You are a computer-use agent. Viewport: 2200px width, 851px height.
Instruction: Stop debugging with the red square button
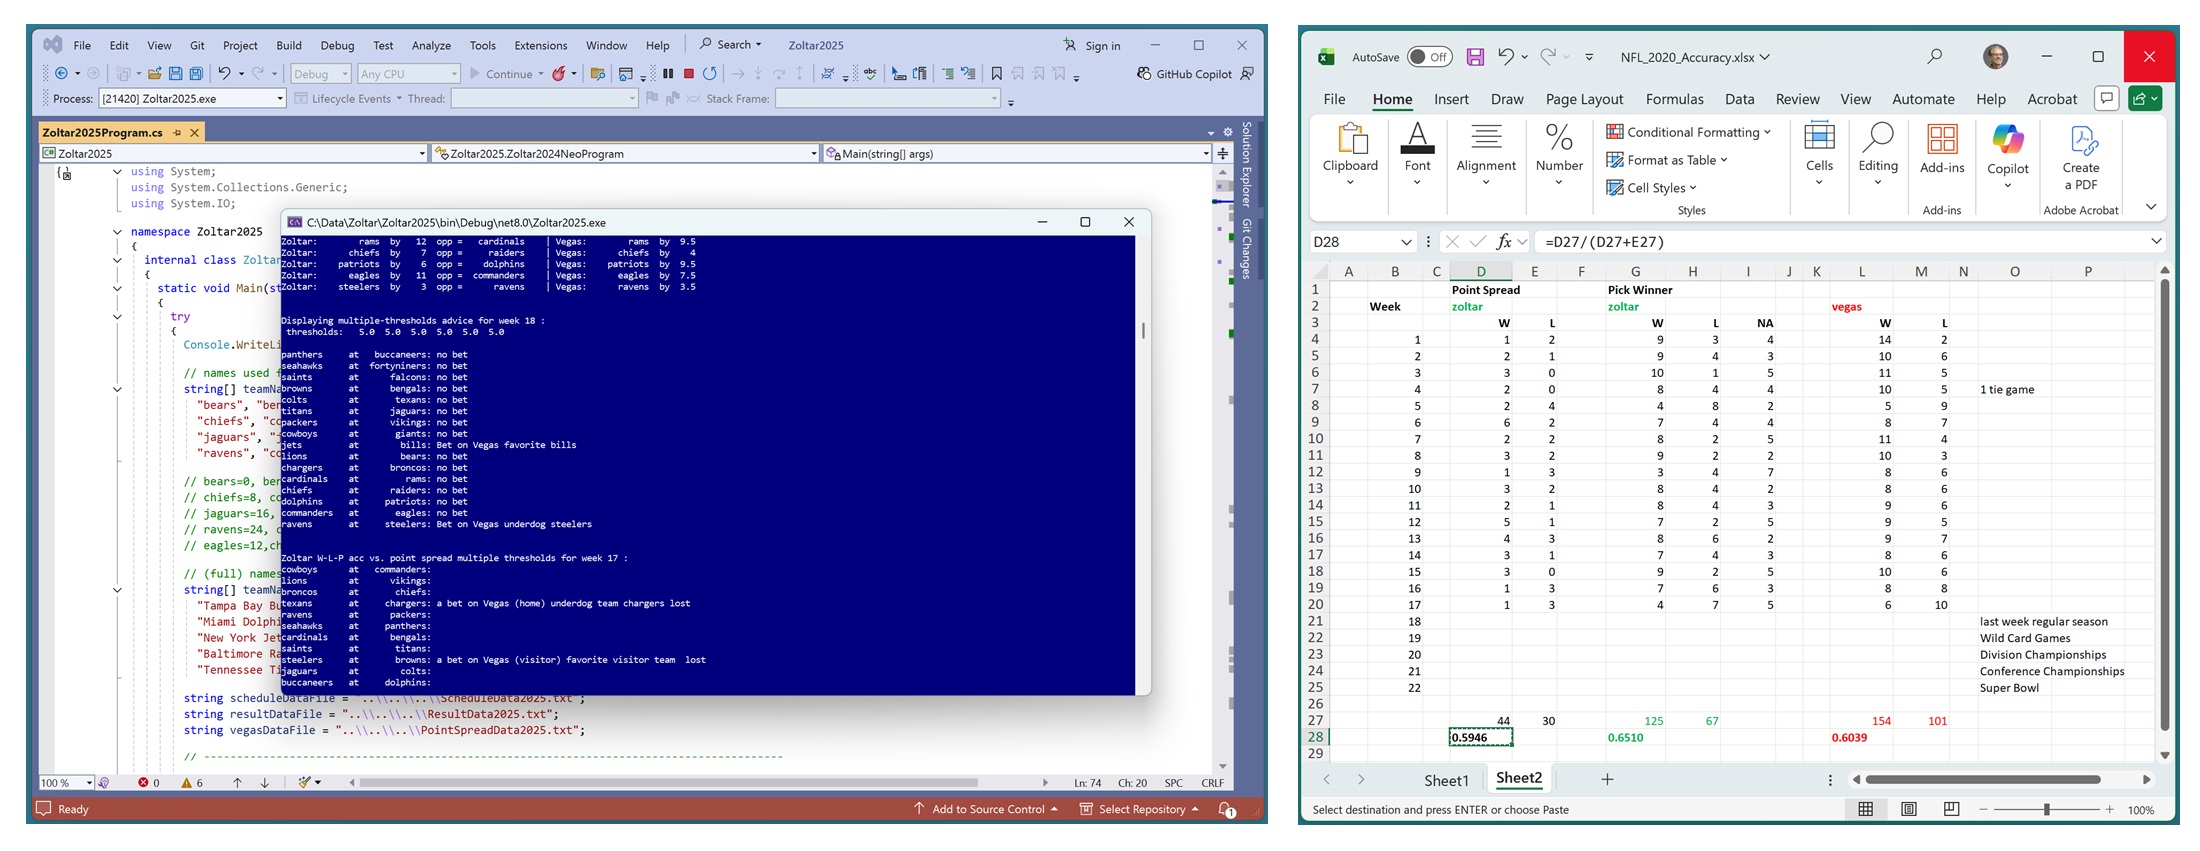[689, 74]
